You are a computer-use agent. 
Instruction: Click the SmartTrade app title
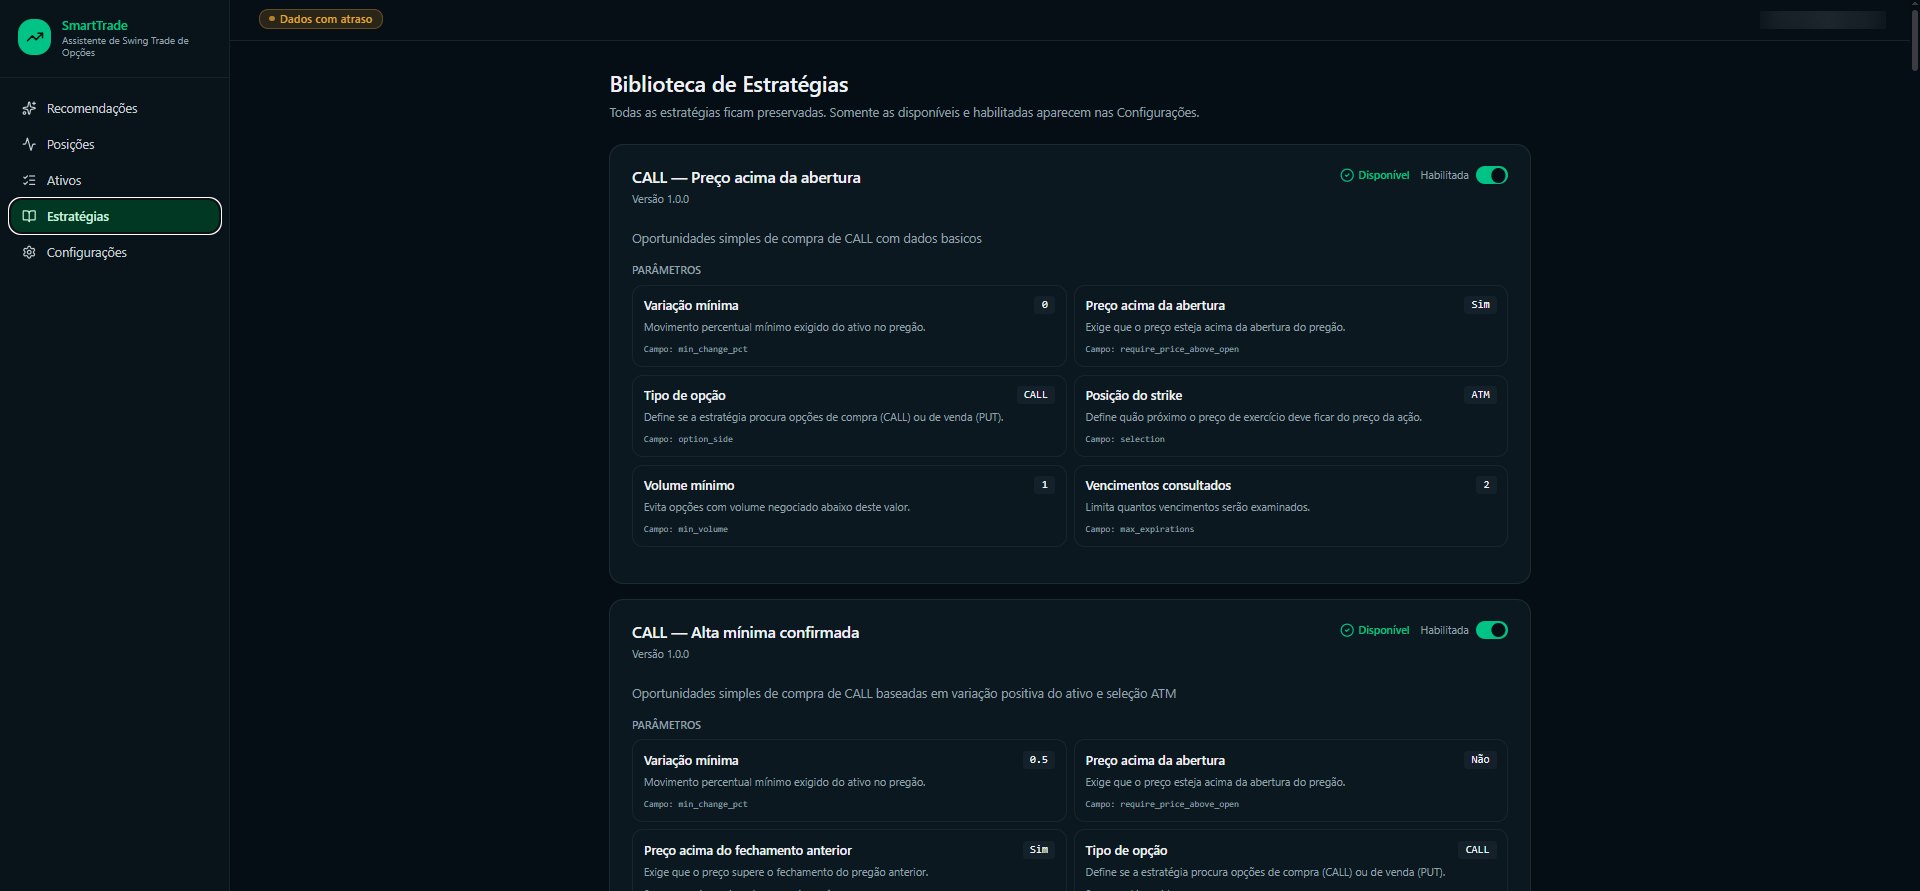94,25
